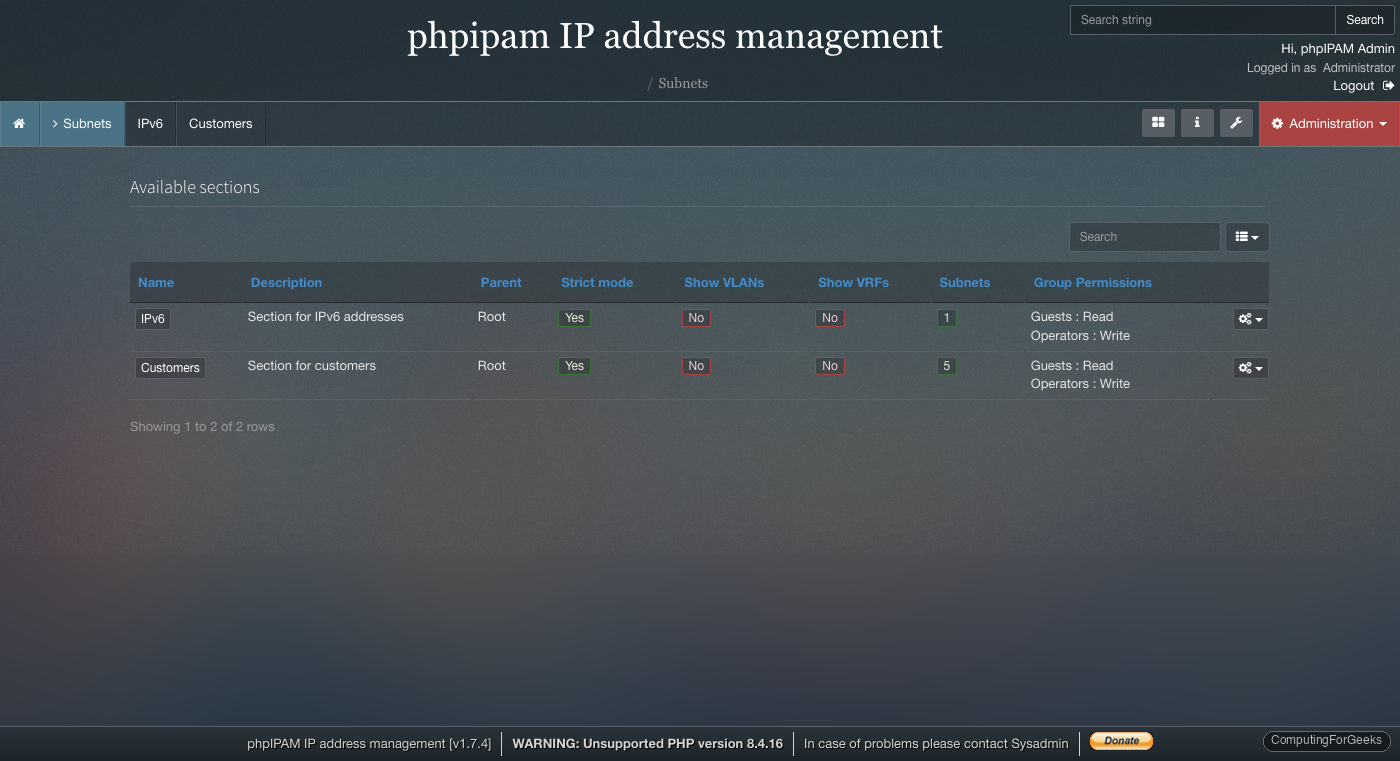The image size is (1400, 761).
Task: Enable Show VRFs for the IPv6 section
Action: 829,317
